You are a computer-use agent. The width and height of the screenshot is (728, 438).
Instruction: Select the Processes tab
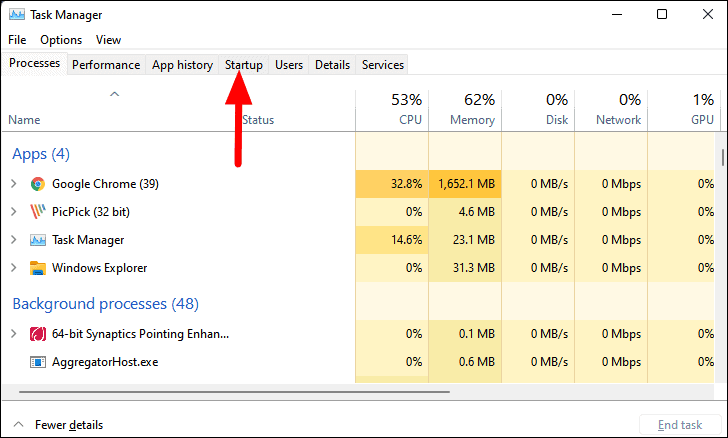(34, 63)
